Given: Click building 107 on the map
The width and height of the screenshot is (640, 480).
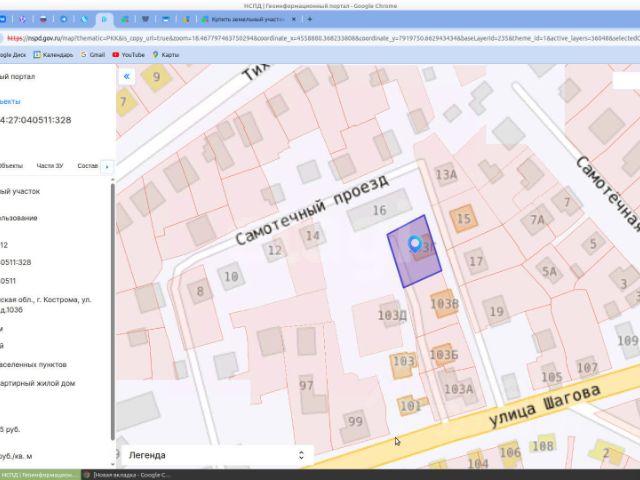Looking at the screenshot, I should [x=587, y=368].
